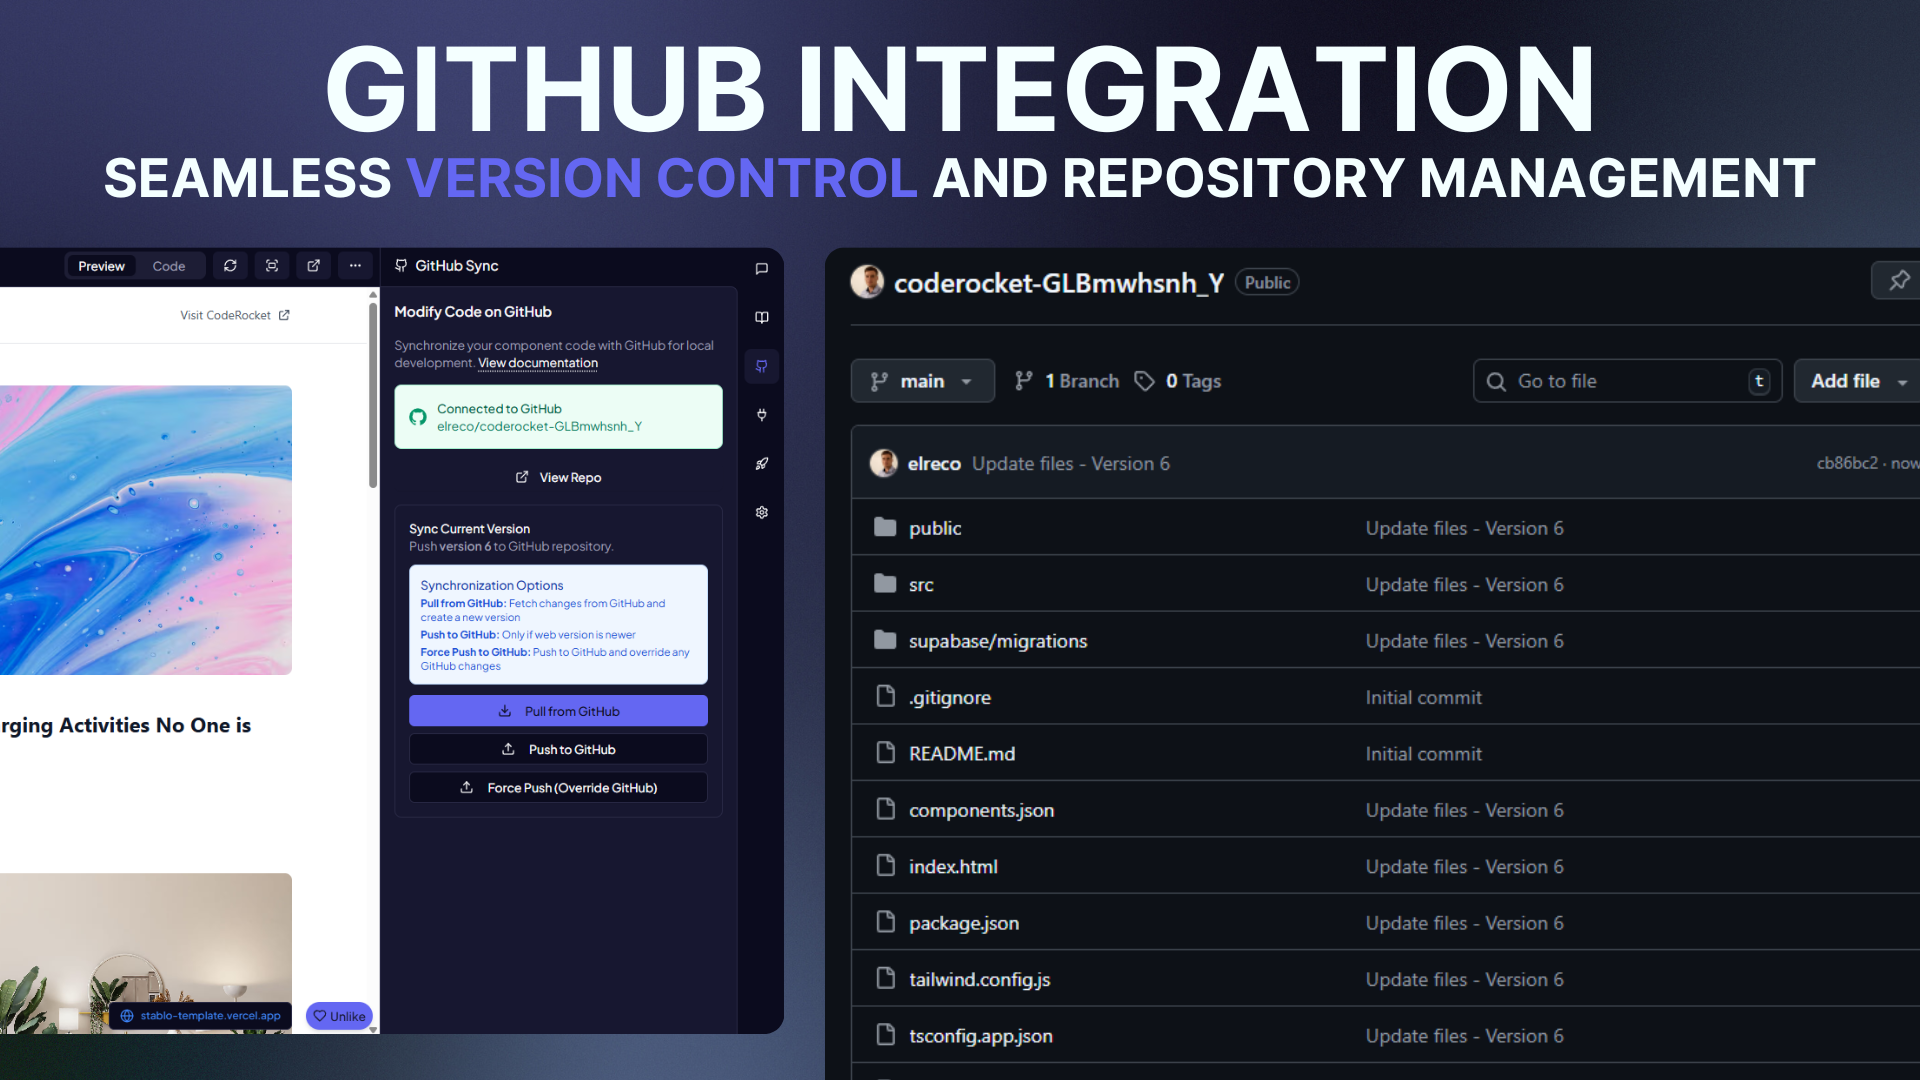Click Pull from GitHub button

click(558, 711)
